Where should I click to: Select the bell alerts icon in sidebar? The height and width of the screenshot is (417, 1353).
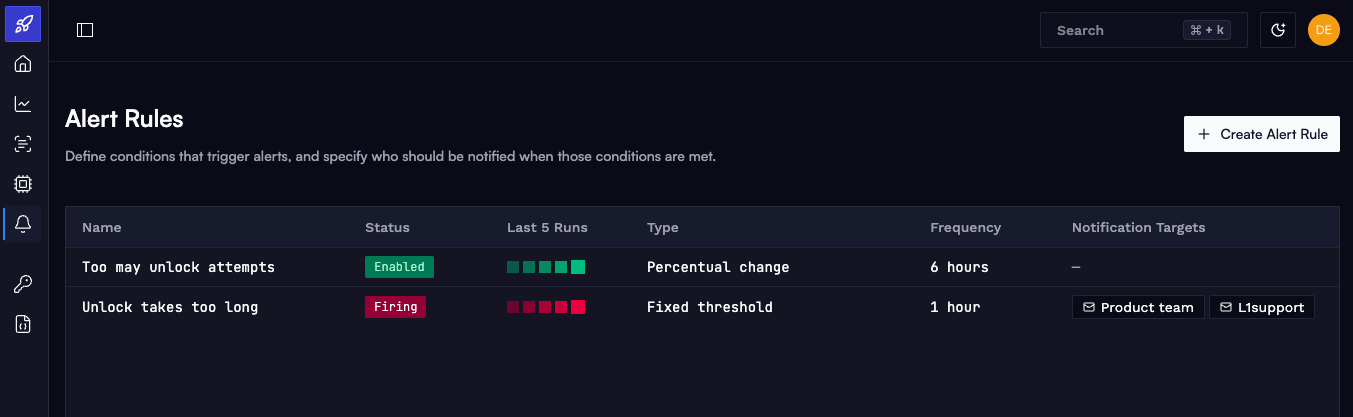[23, 224]
